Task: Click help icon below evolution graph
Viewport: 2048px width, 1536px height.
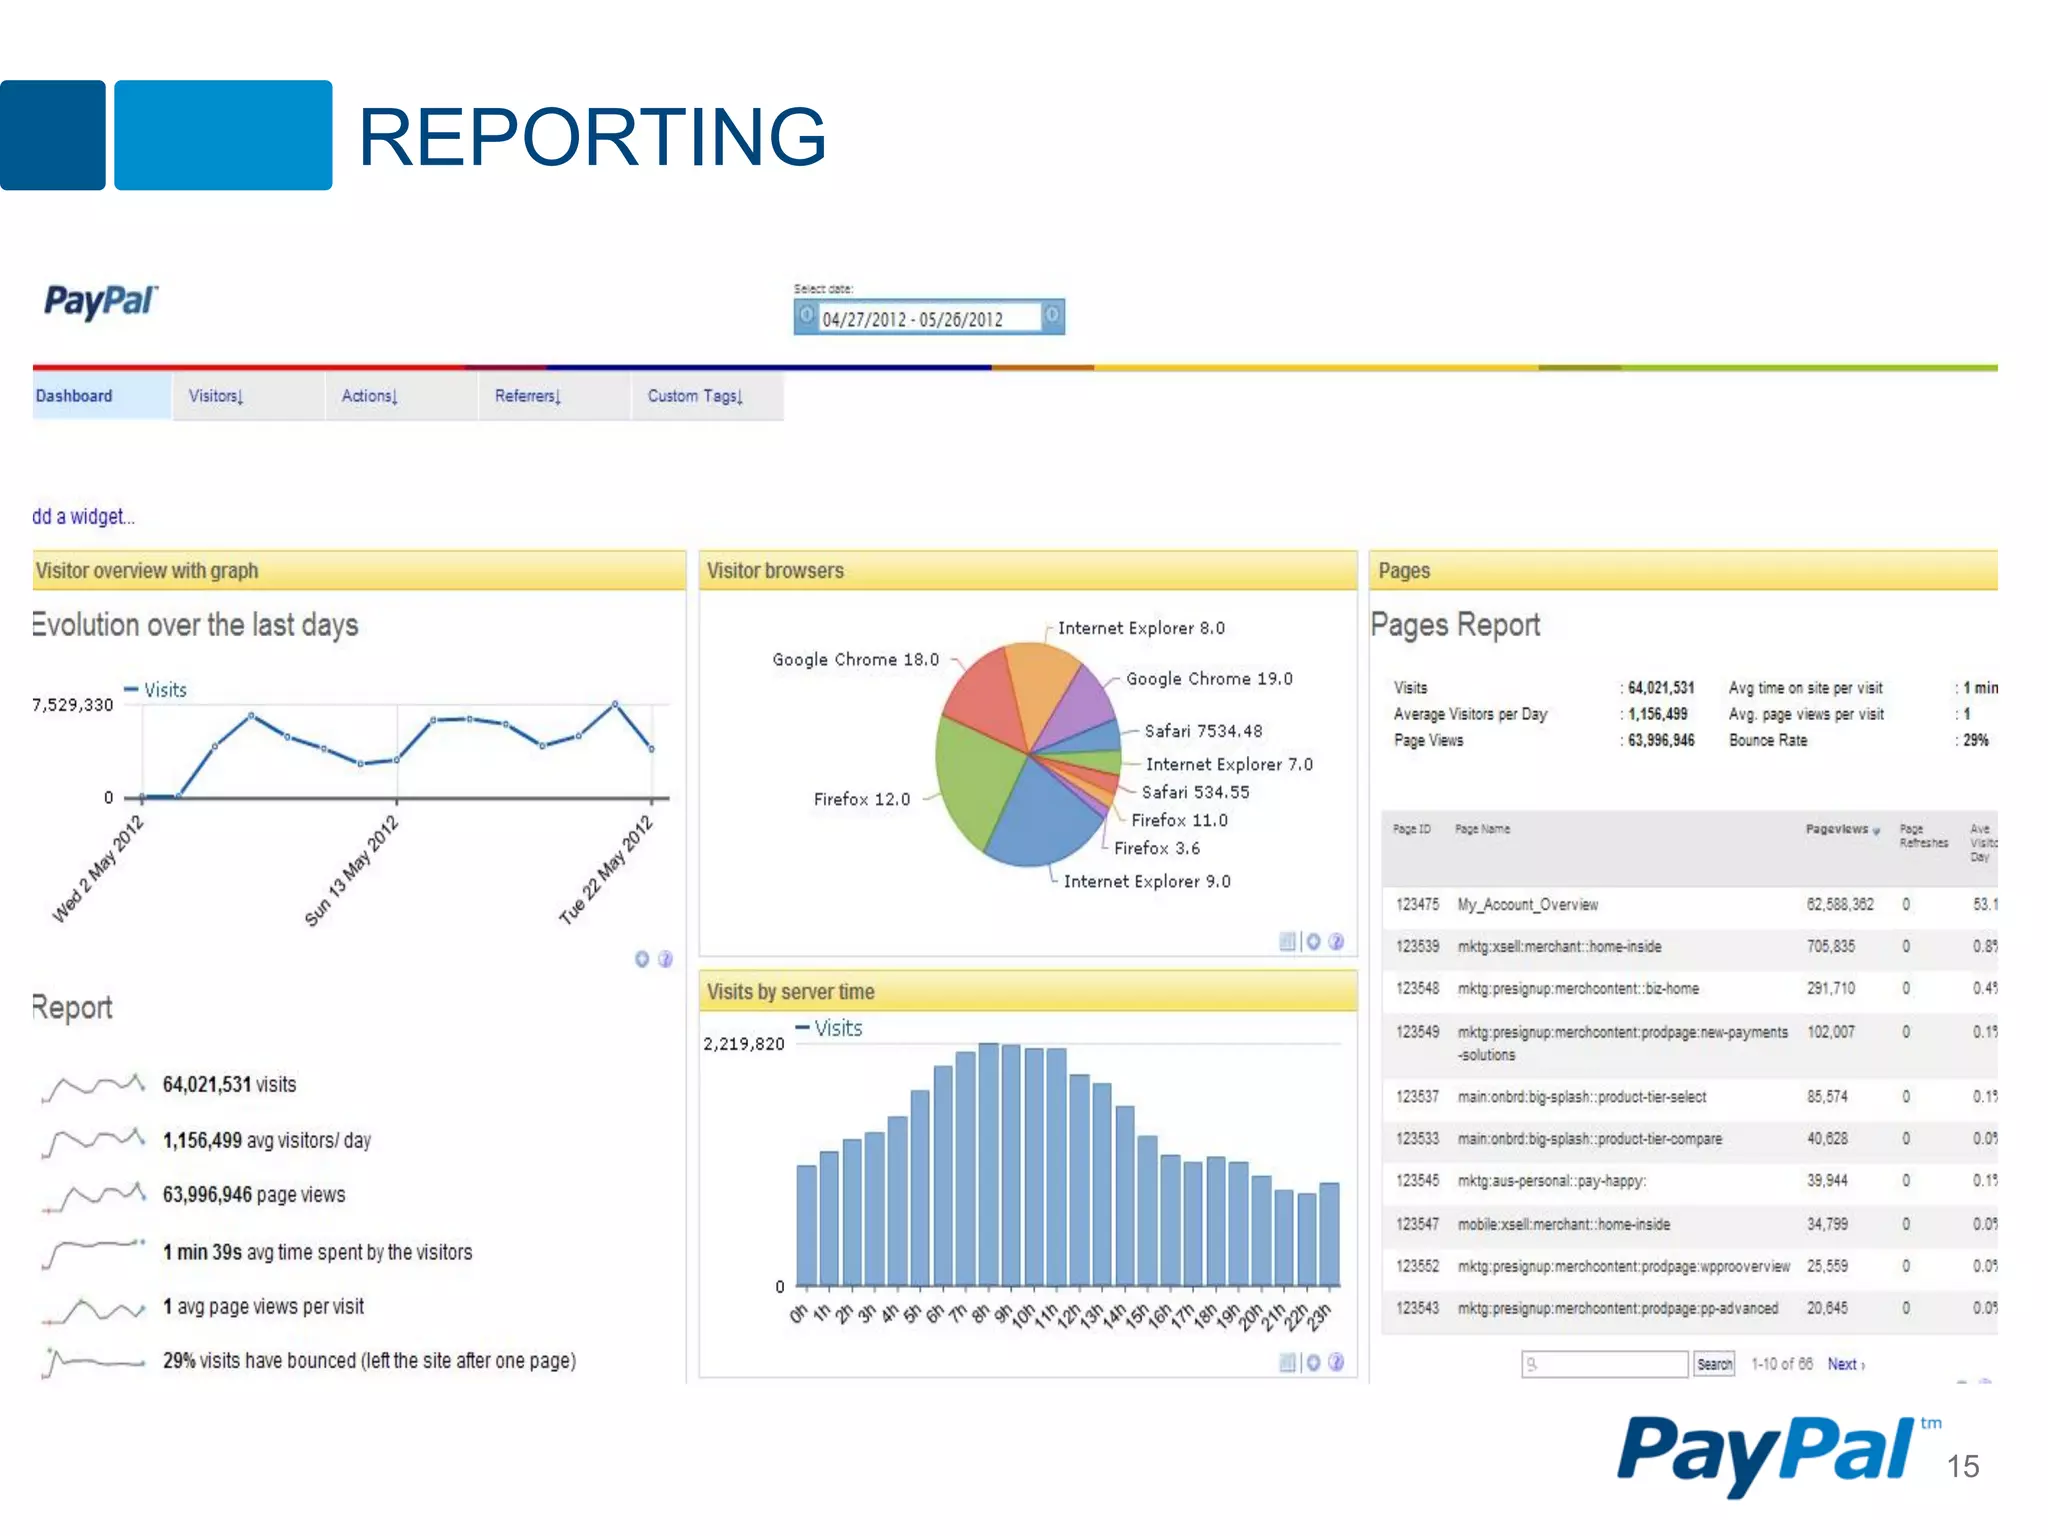Action: click(x=665, y=959)
